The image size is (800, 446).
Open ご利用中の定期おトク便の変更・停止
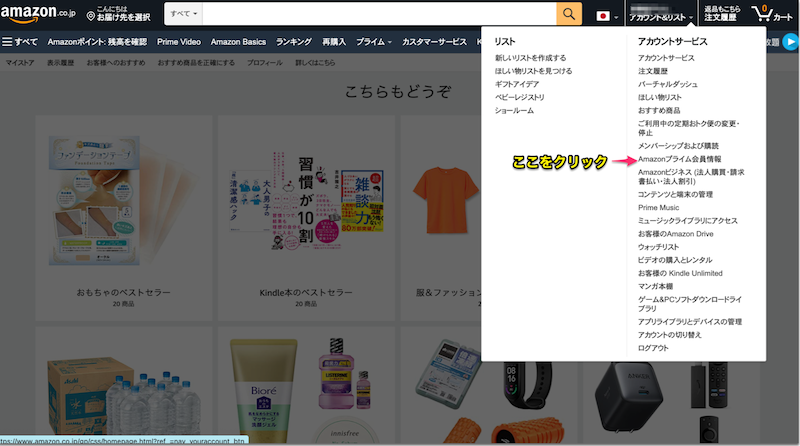689,128
